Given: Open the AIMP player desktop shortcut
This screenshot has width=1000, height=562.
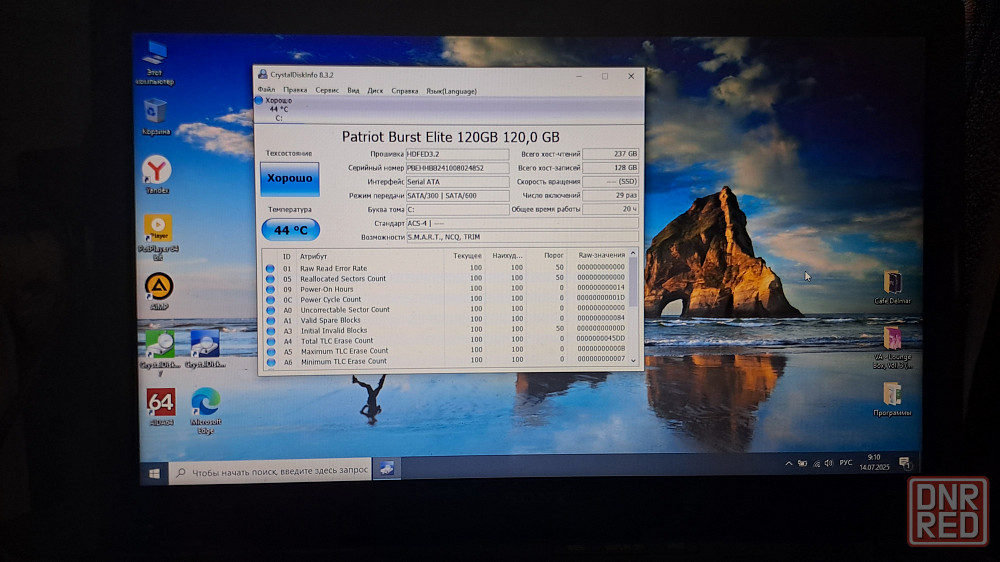Looking at the screenshot, I should click(159, 292).
